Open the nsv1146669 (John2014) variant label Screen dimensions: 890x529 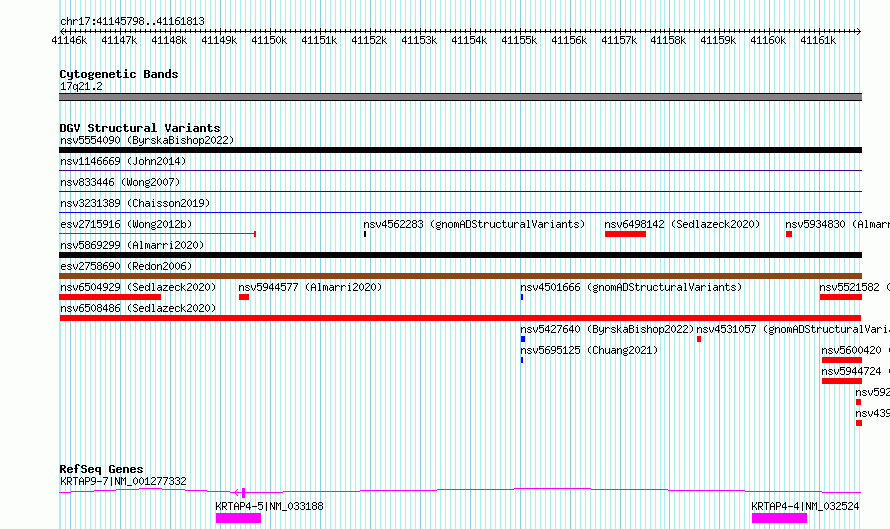(123, 161)
